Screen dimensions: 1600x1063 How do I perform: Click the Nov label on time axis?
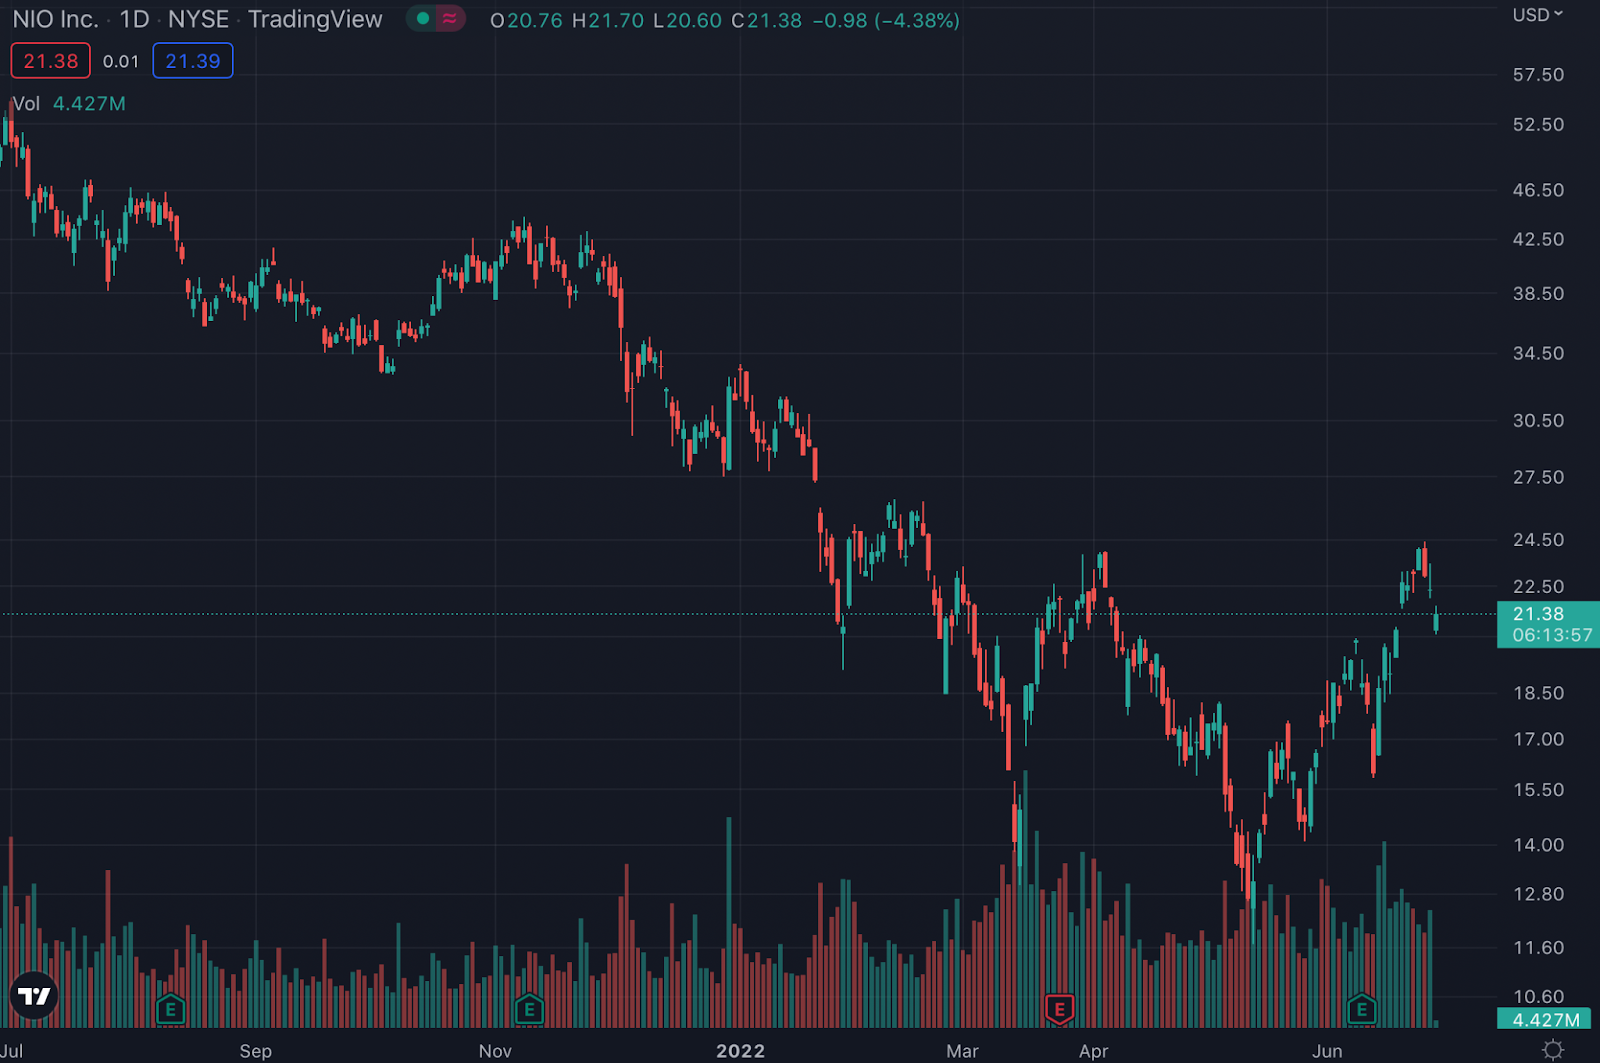point(495,1051)
